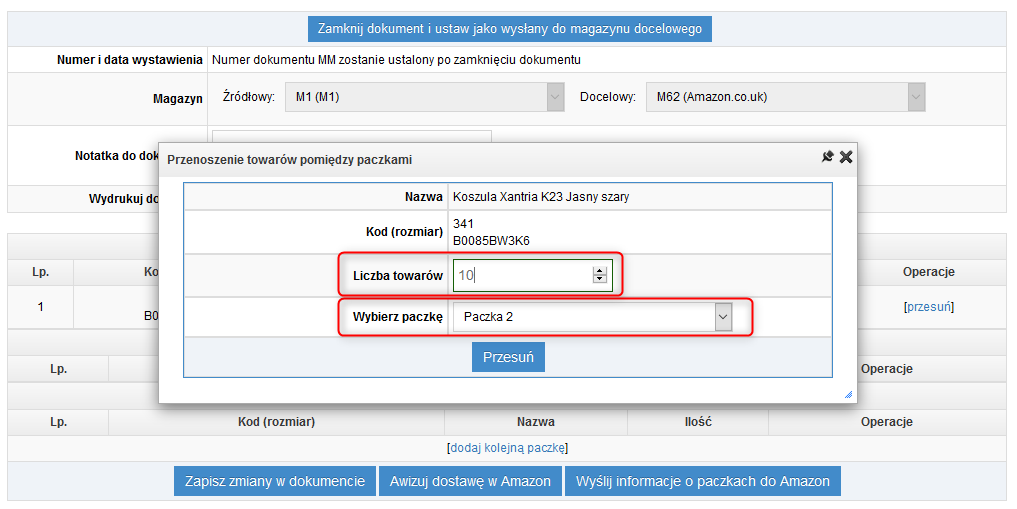
Task: Grab the dialog resize handle corner
Action: click(x=848, y=395)
